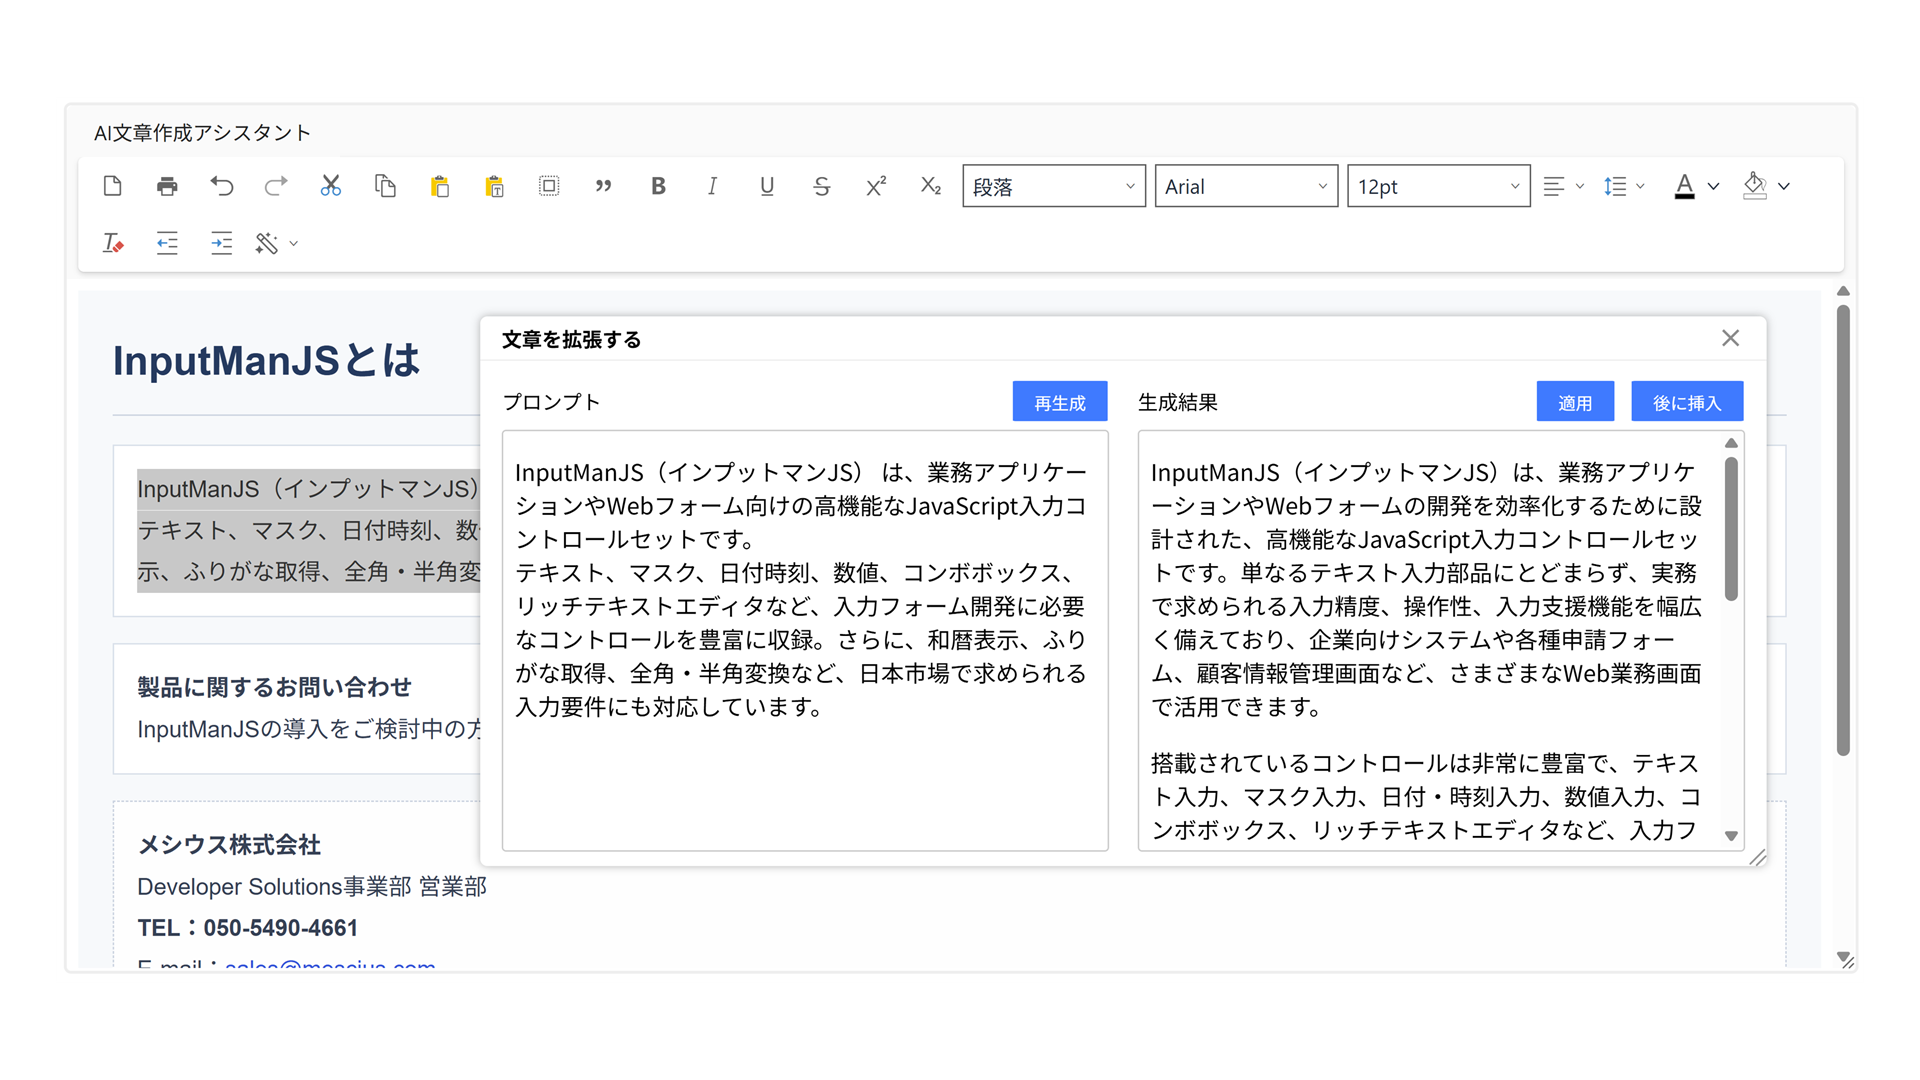This screenshot has width=1920, height=1080.
Task: Click the TEL：050-5490-4661 line
Action: pyautogui.click(x=247, y=928)
